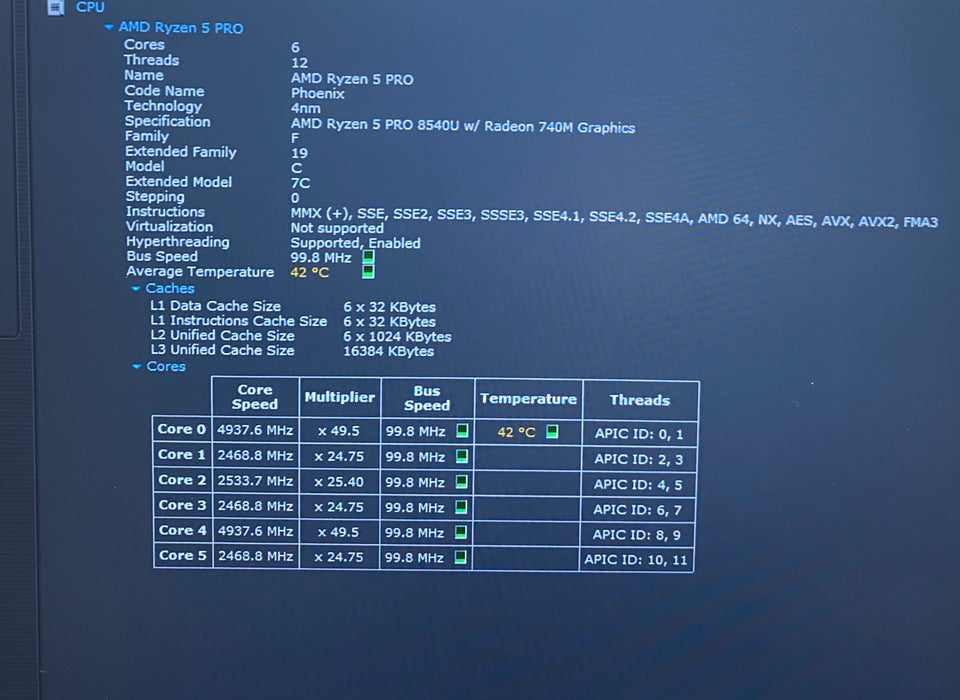The height and width of the screenshot is (700, 960).
Task: Click the Extended Family value 19
Action: click(299, 153)
